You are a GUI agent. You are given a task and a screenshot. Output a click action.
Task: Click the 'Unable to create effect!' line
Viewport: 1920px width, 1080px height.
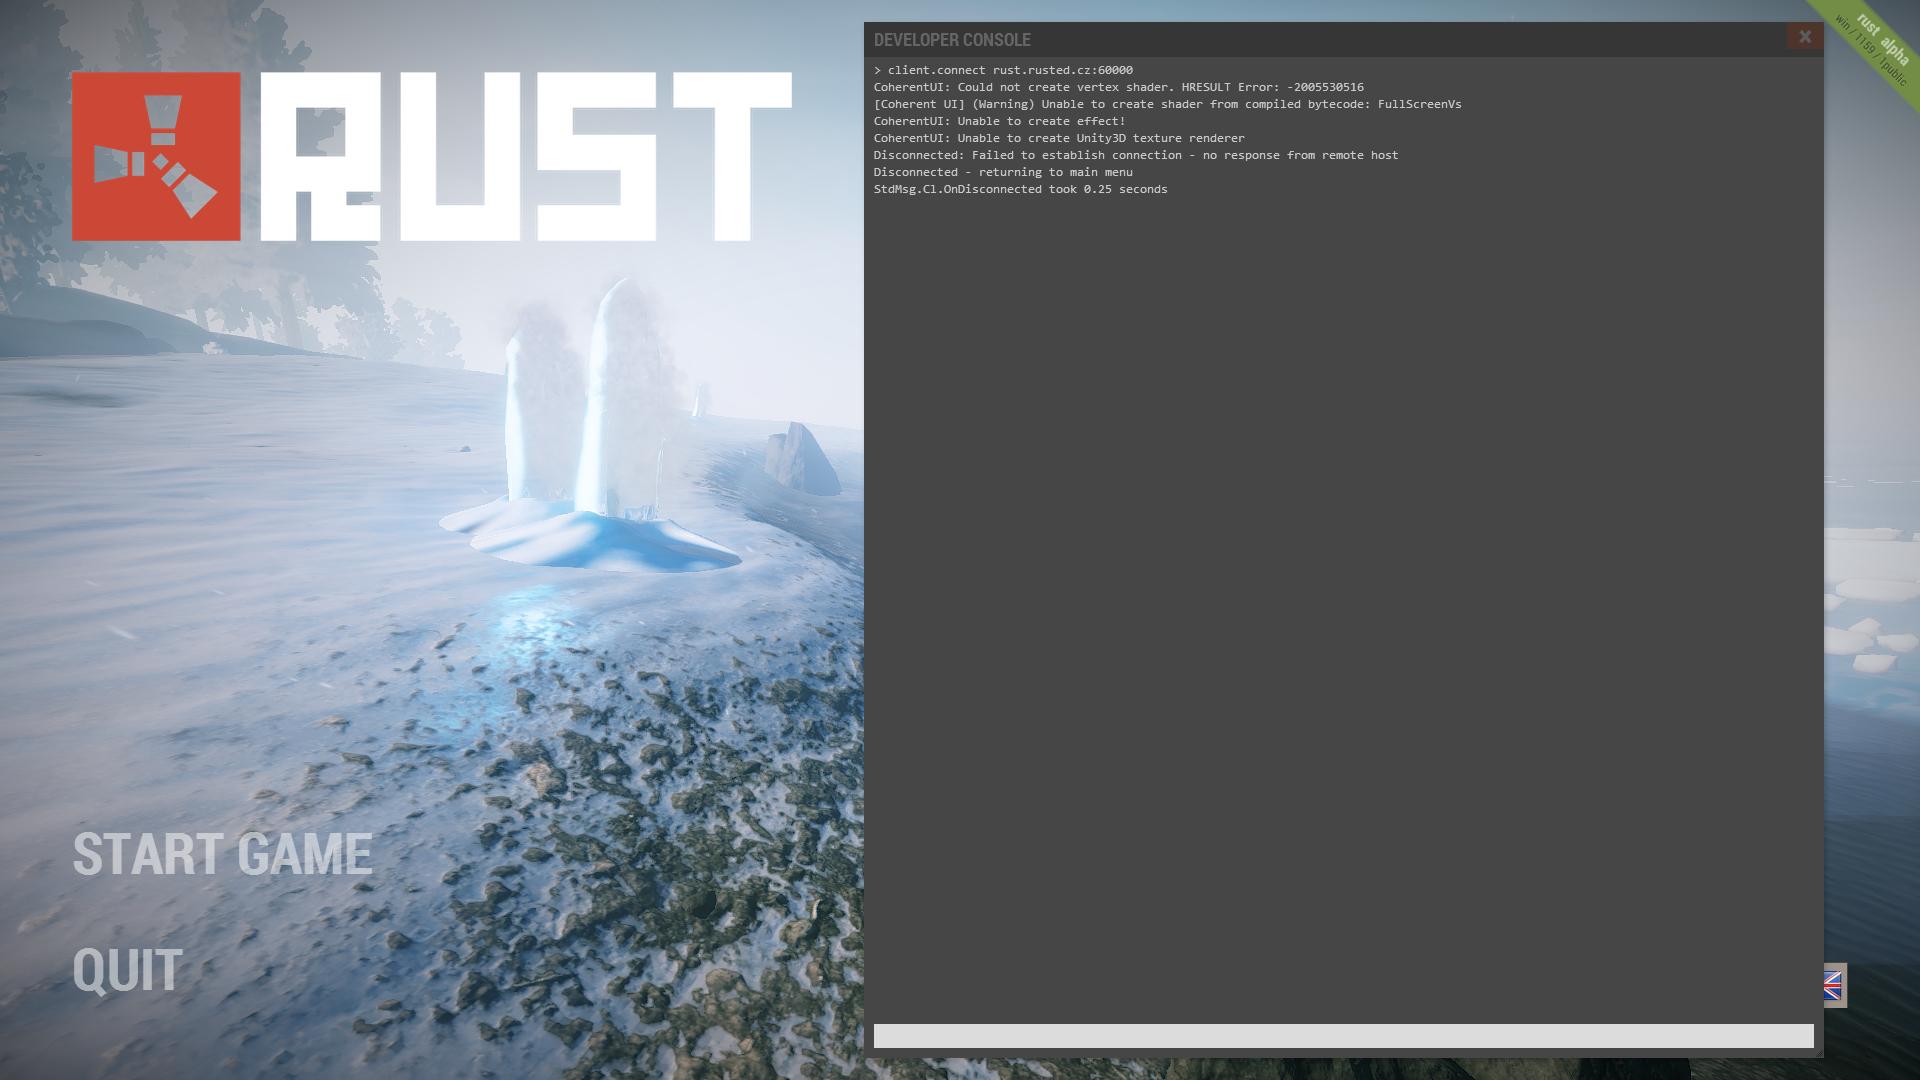click(999, 121)
